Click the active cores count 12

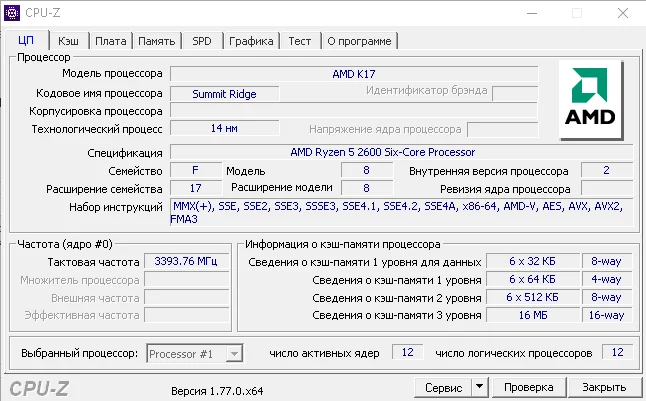(x=407, y=352)
